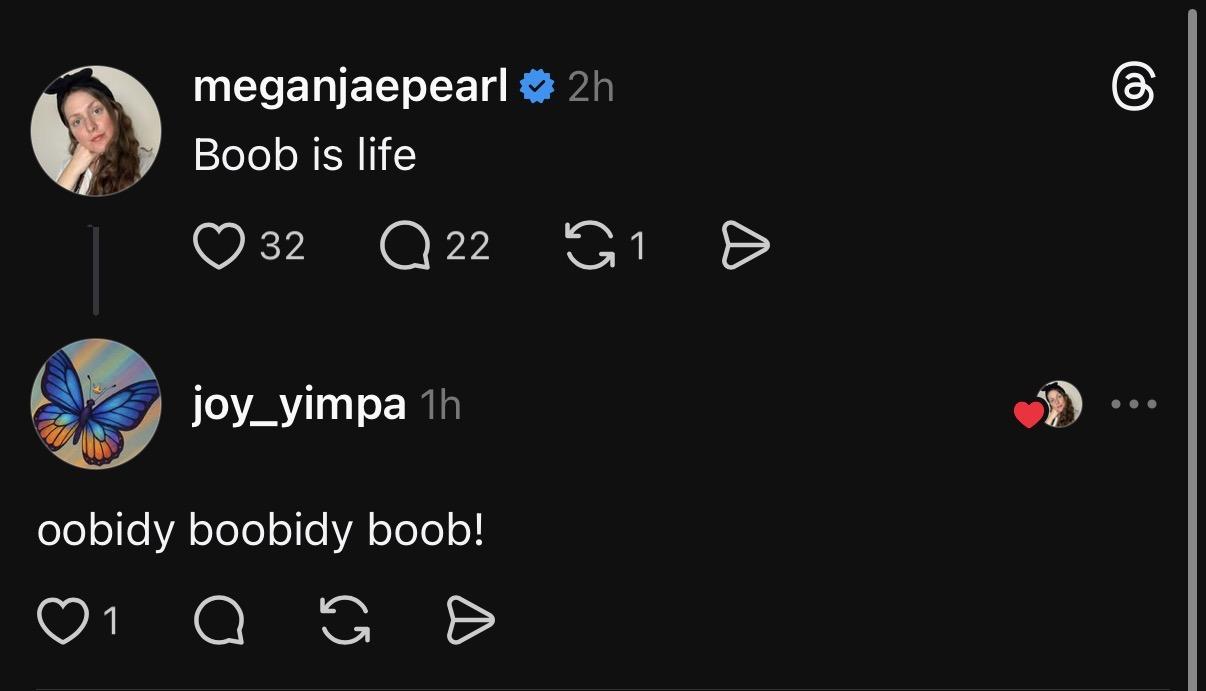The image size is (1206, 691).
Task: Share joy_yimpa's reply via send icon
Action: pyautogui.click(x=469, y=622)
